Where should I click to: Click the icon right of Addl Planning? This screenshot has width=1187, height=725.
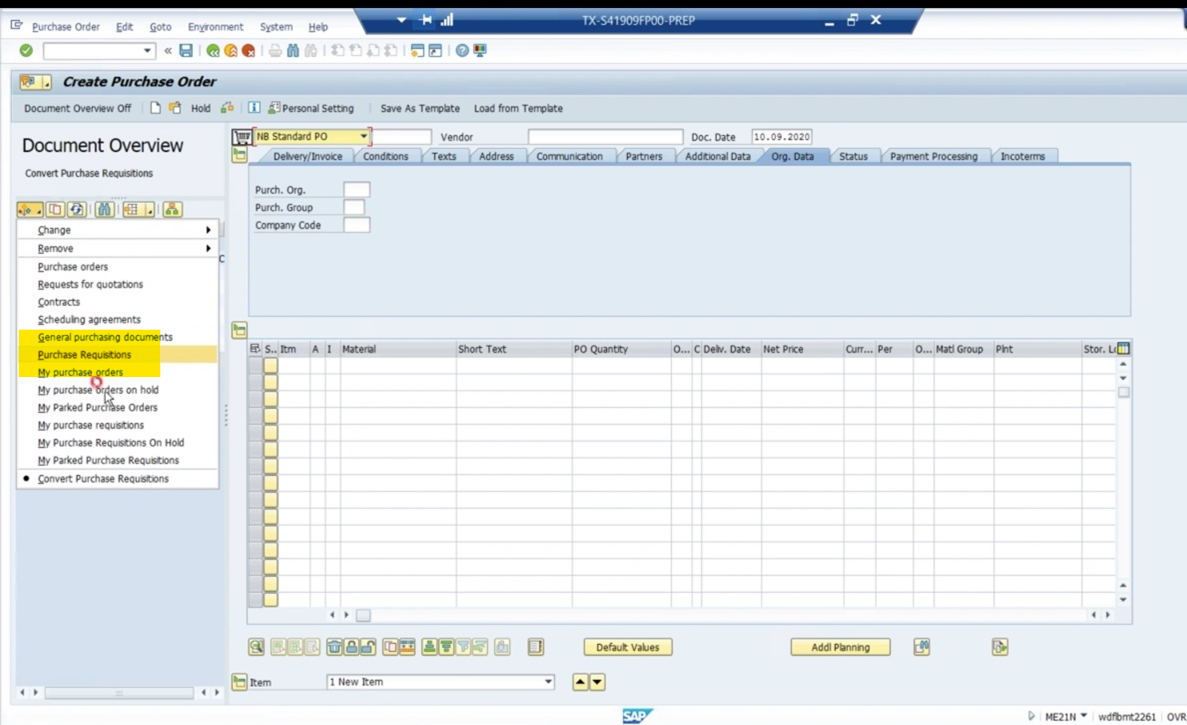click(x=921, y=647)
